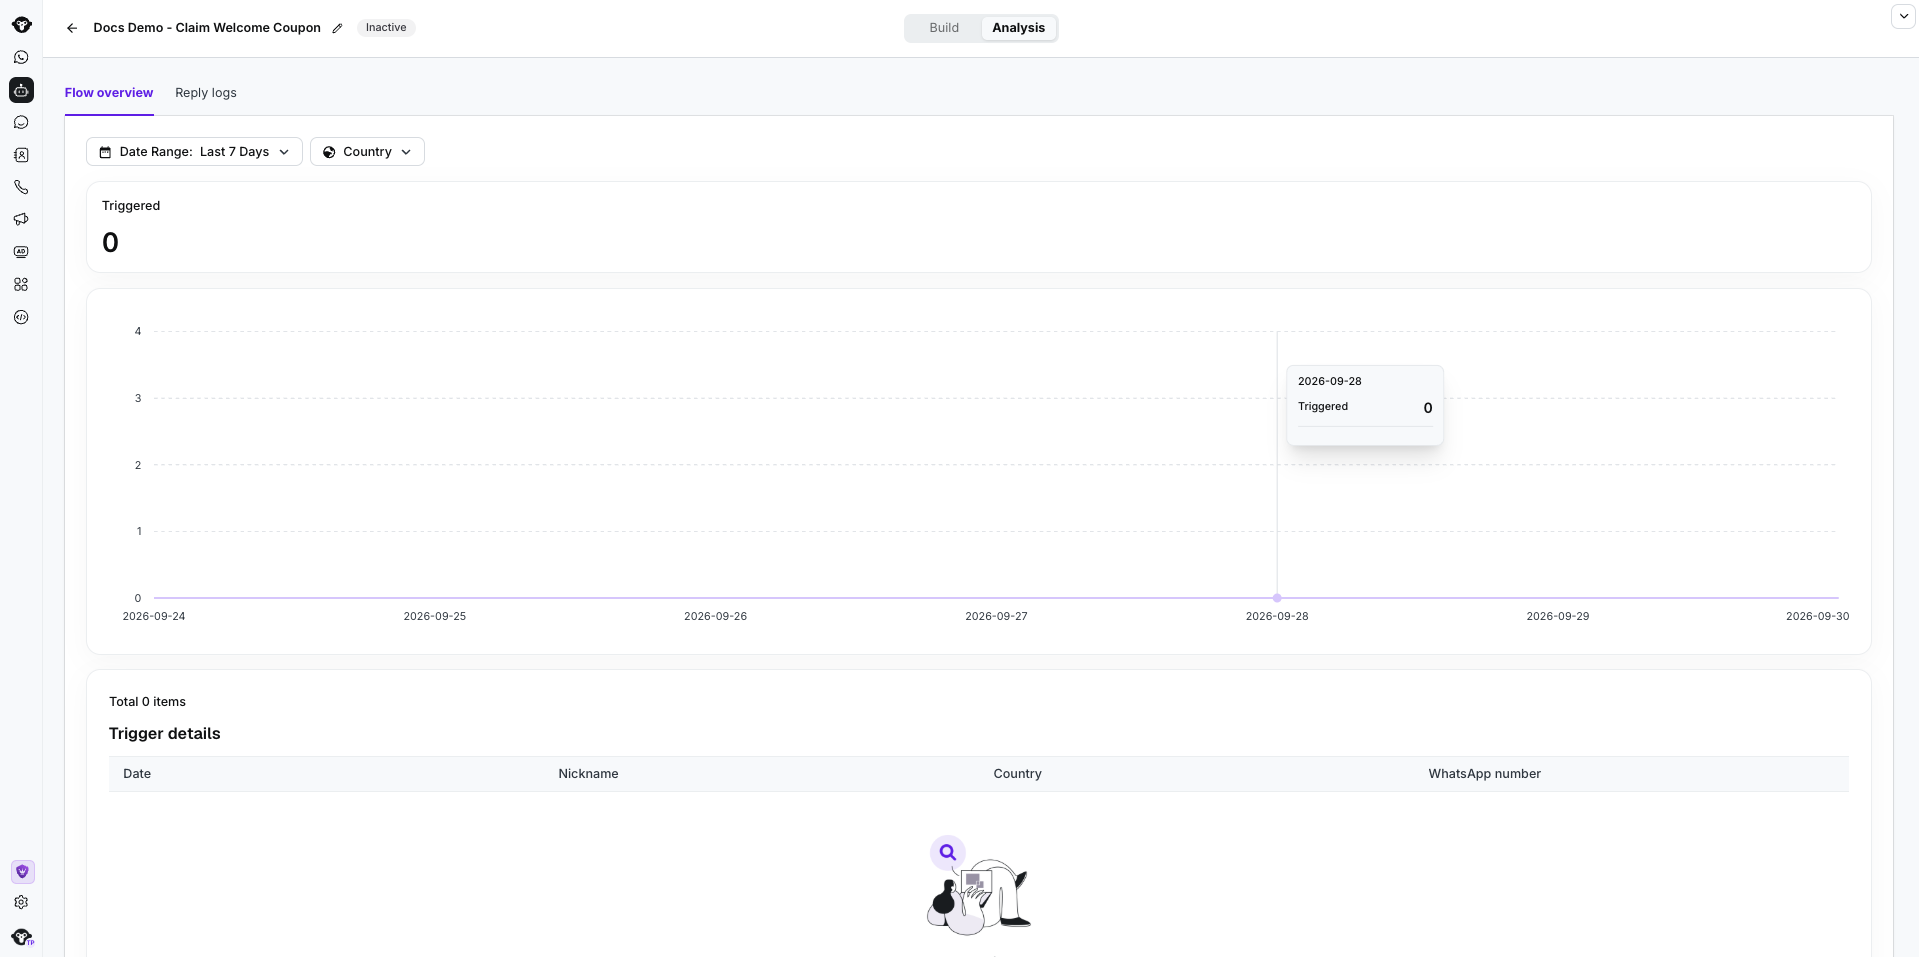This screenshot has height=957, width=1919.
Task: Open the developer code sidebar icon
Action: tap(21, 317)
